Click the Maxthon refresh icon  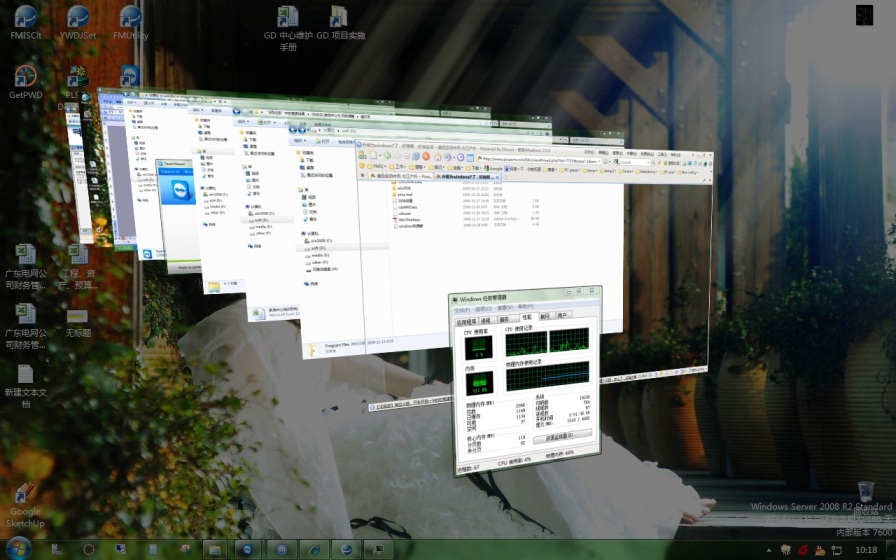click(x=416, y=156)
